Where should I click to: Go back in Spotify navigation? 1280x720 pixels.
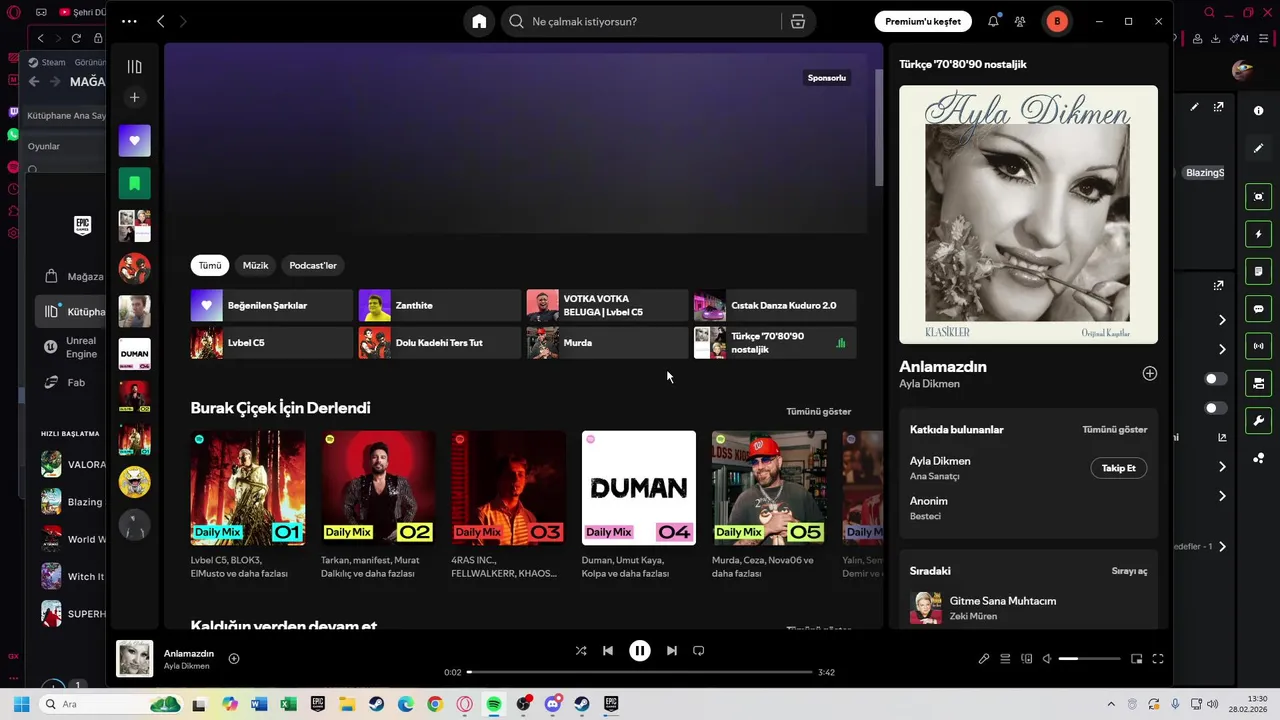[x=160, y=21]
